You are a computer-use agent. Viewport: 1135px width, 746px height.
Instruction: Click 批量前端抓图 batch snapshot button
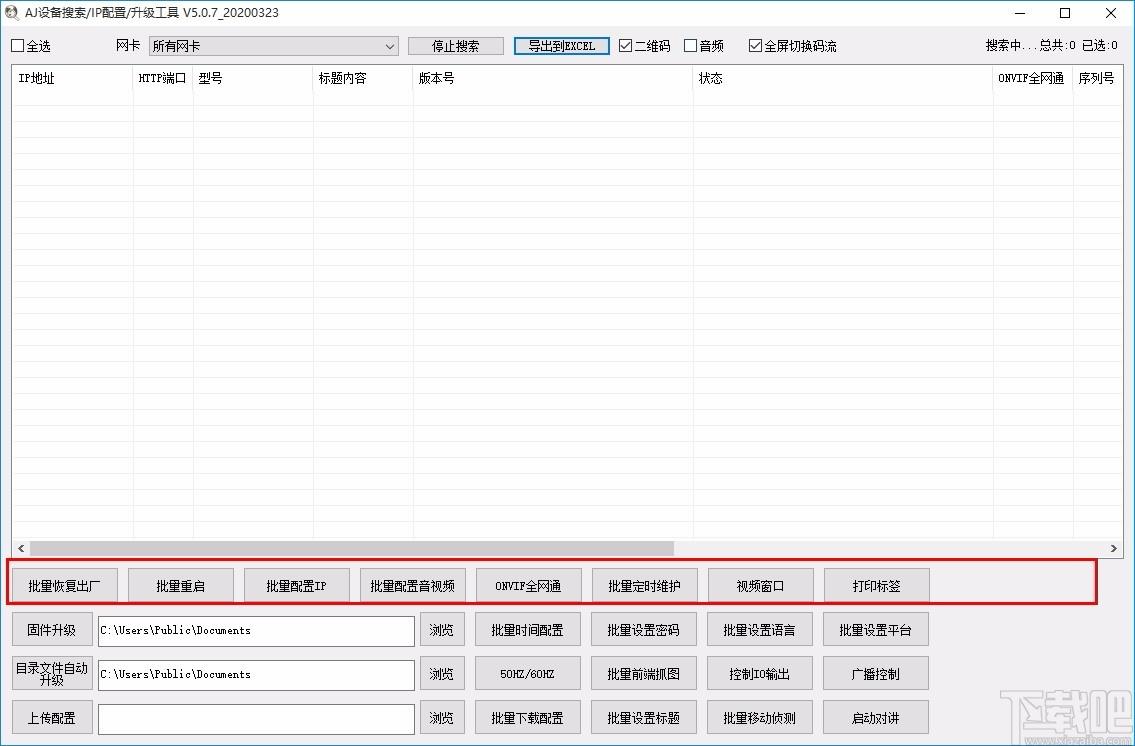(644, 674)
